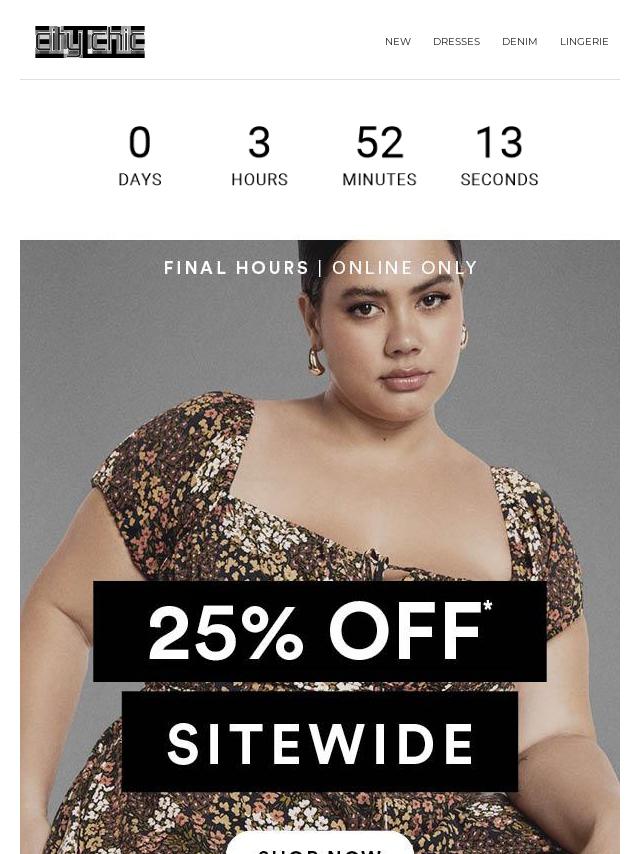Click the DAYS label under countdown

[x=140, y=179]
